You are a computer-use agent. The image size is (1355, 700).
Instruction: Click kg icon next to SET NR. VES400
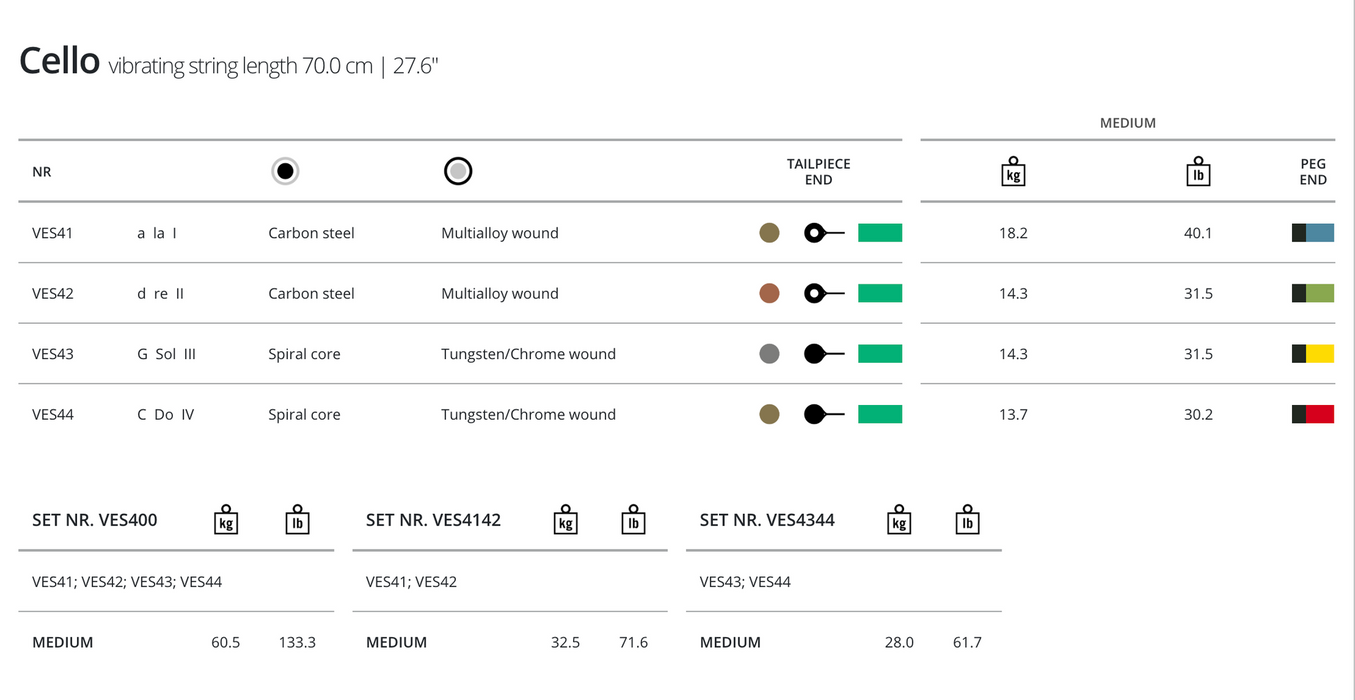[226, 520]
